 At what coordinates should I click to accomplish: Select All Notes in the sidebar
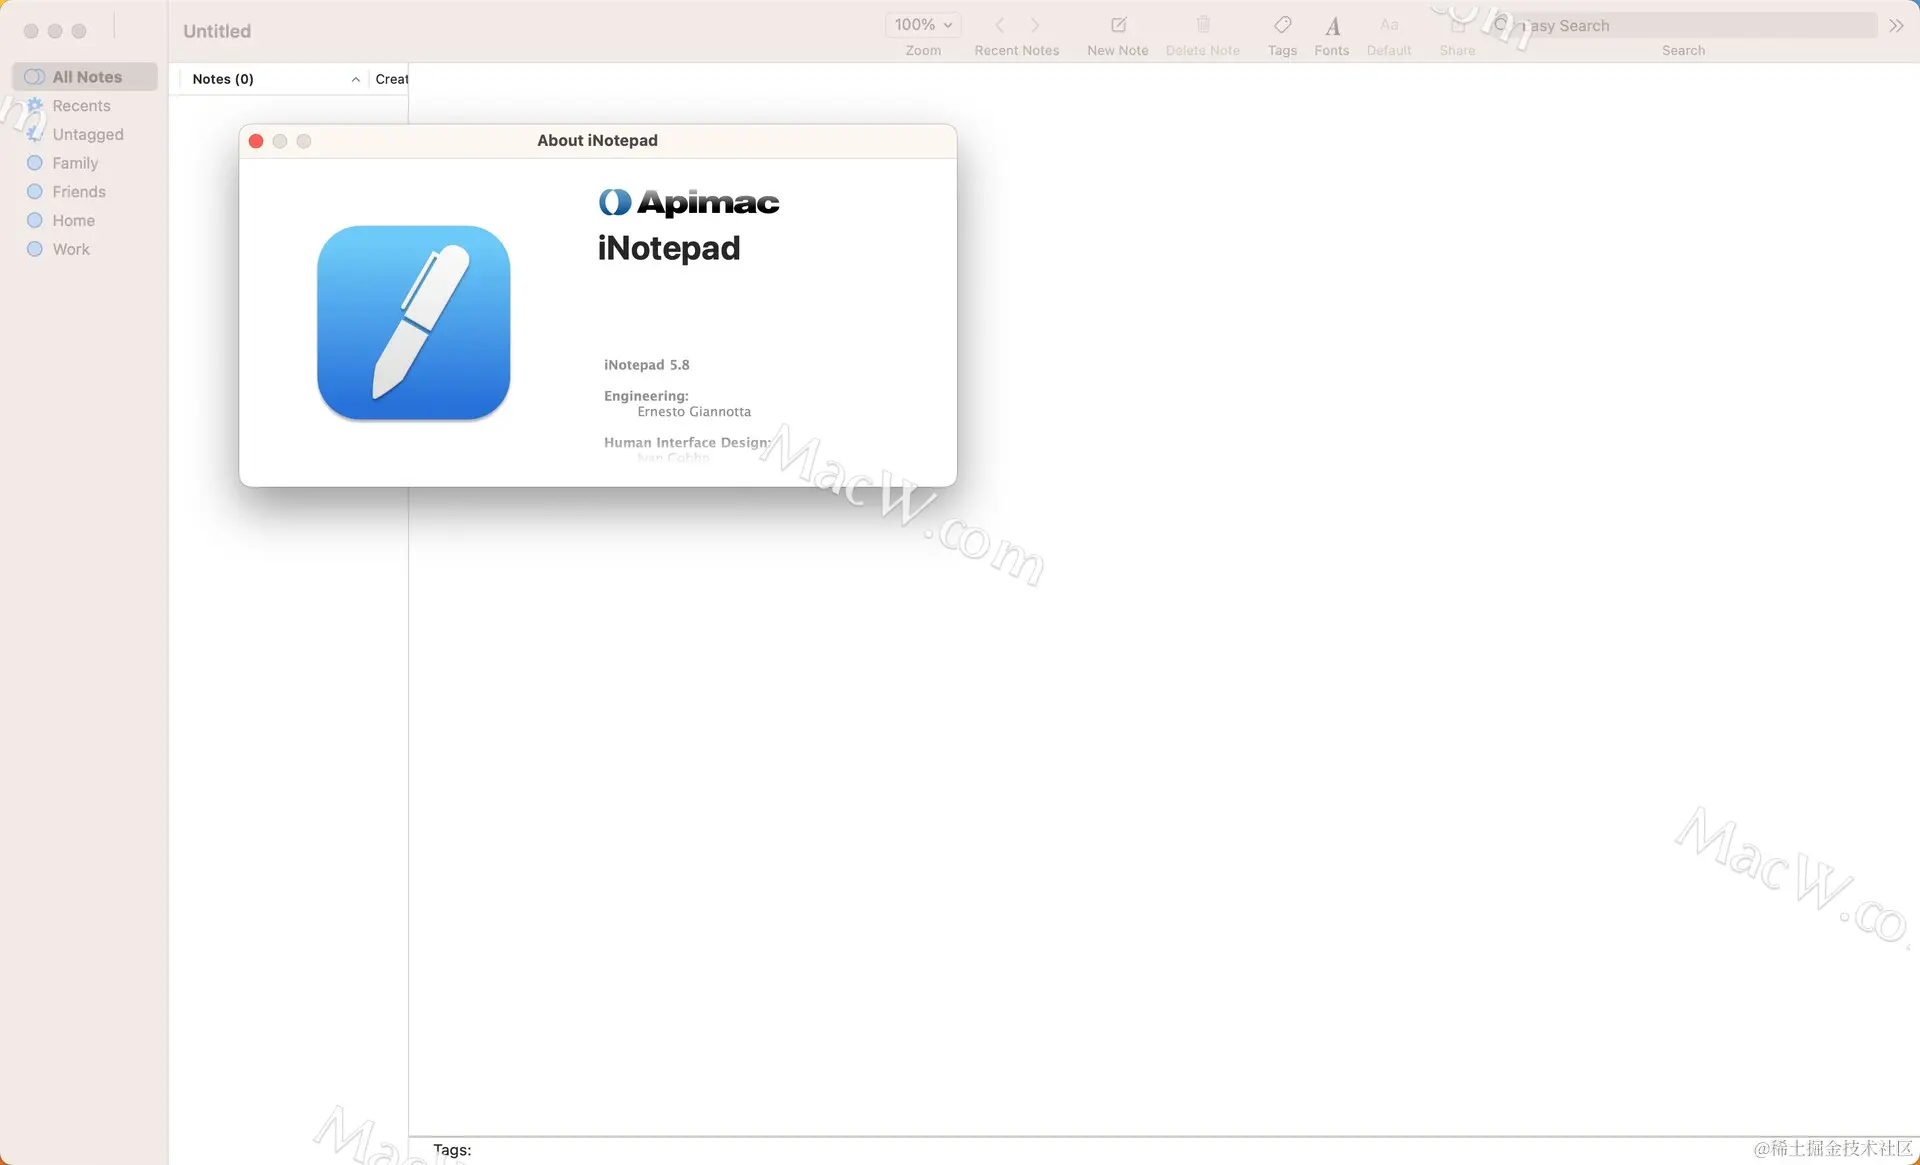(86, 77)
